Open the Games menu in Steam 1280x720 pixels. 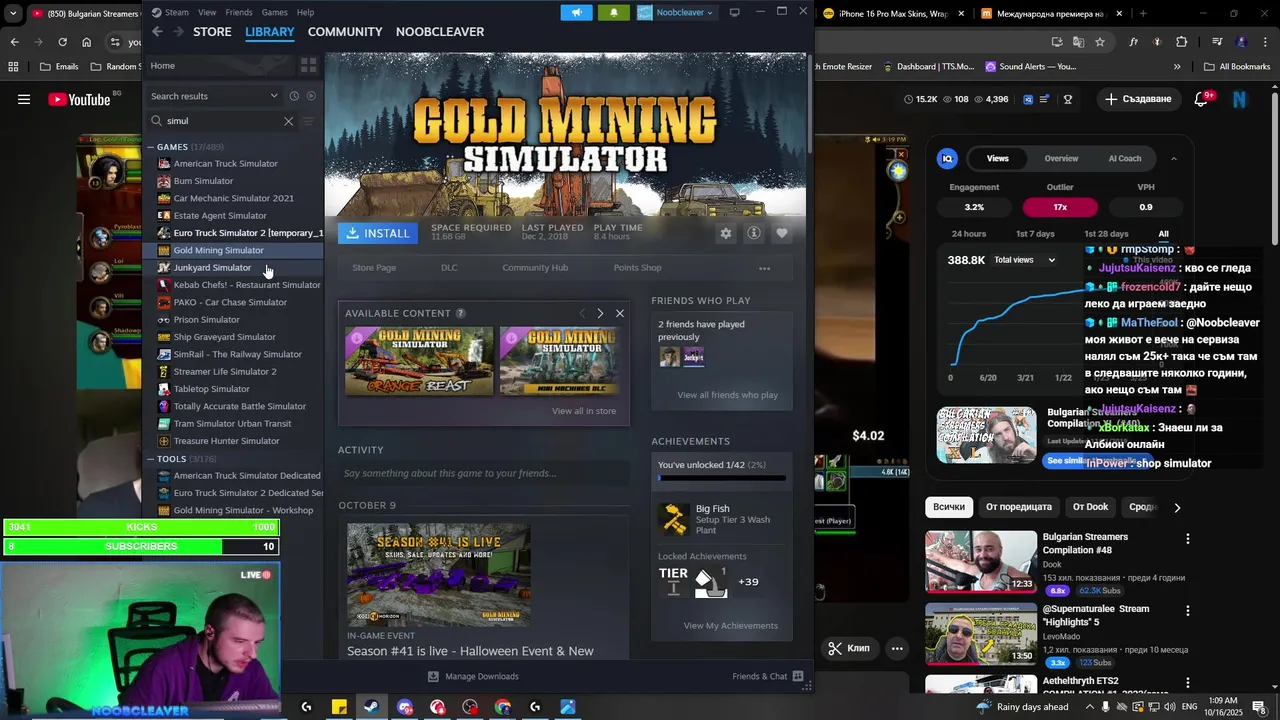[x=275, y=12]
